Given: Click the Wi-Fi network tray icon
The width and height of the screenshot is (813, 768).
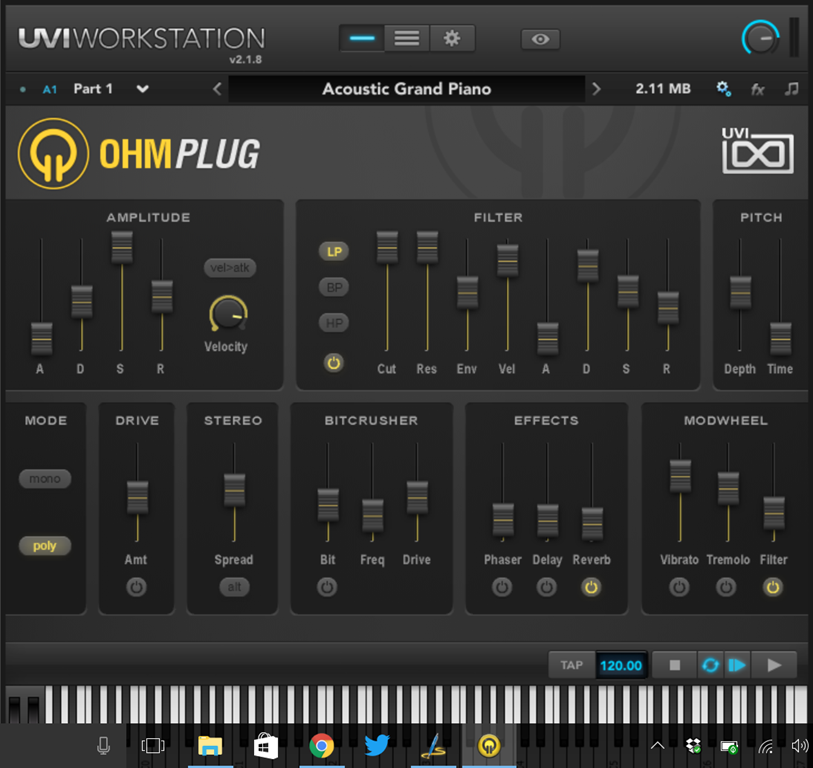Looking at the screenshot, I should 765,746.
